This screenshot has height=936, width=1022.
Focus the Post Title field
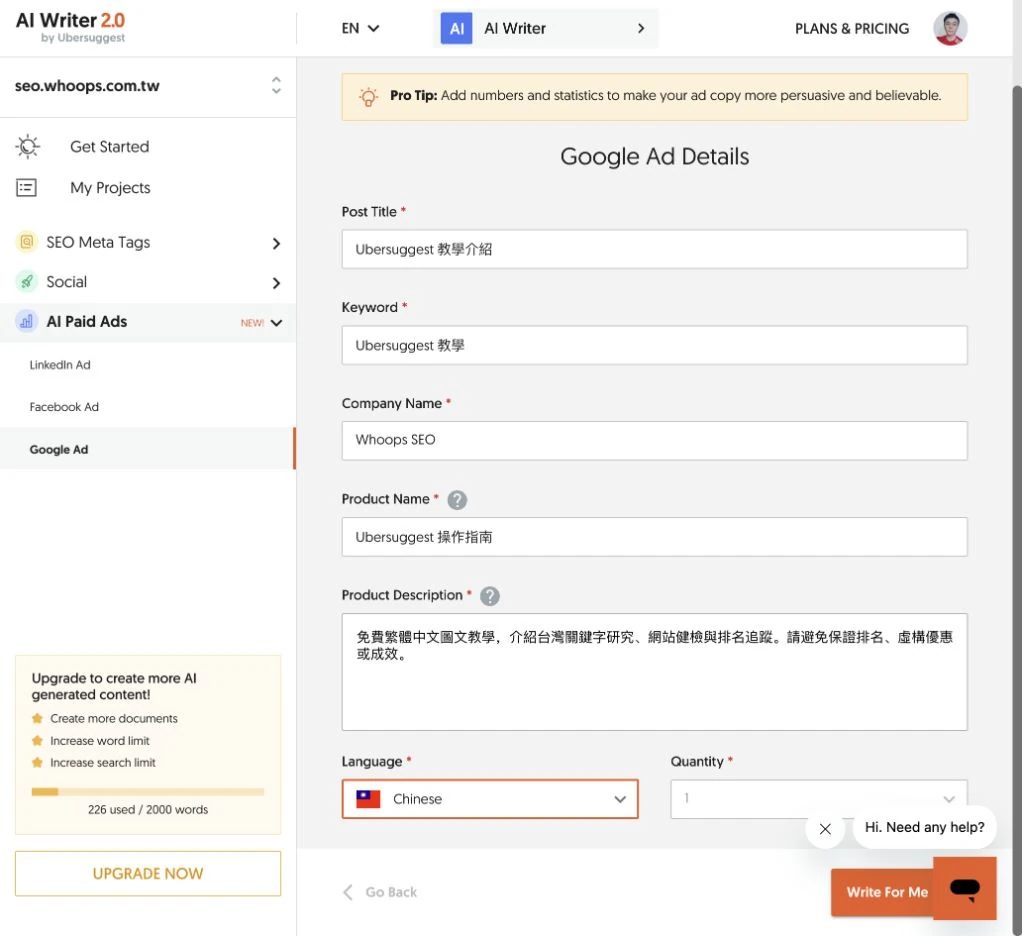coord(654,249)
